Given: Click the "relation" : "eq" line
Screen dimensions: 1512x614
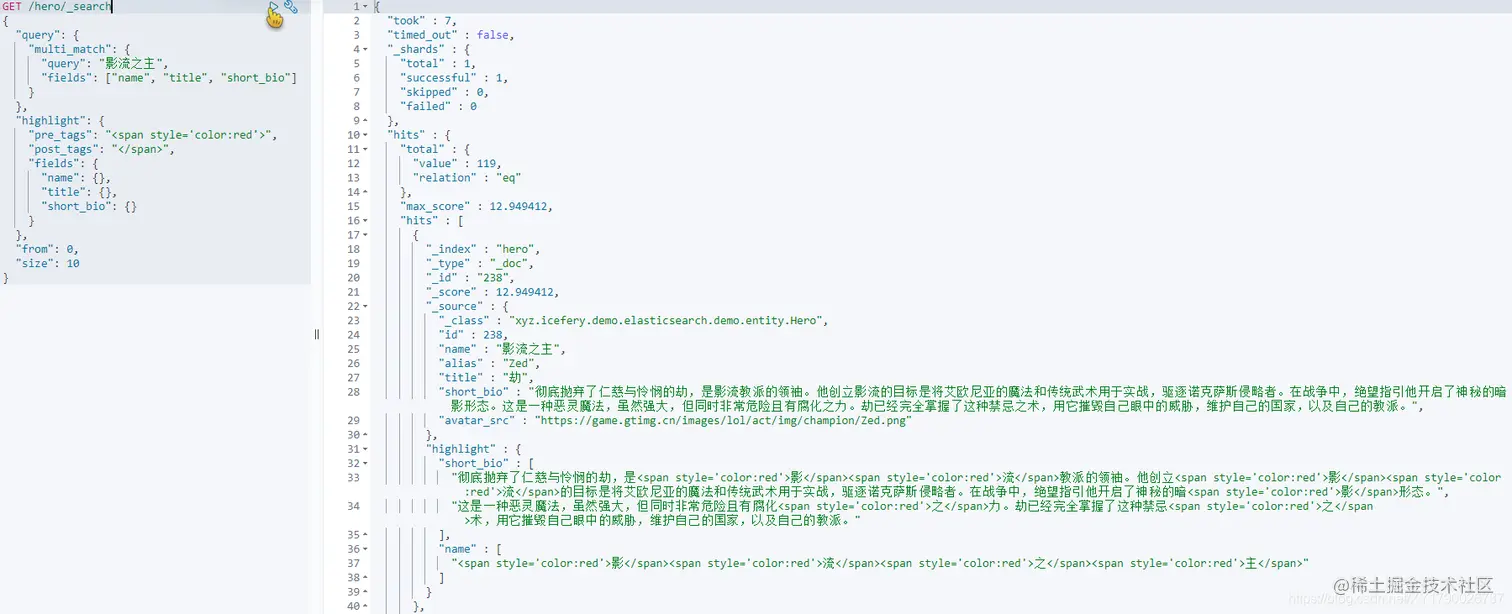Looking at the screenshot, I should tap(467, 177).
